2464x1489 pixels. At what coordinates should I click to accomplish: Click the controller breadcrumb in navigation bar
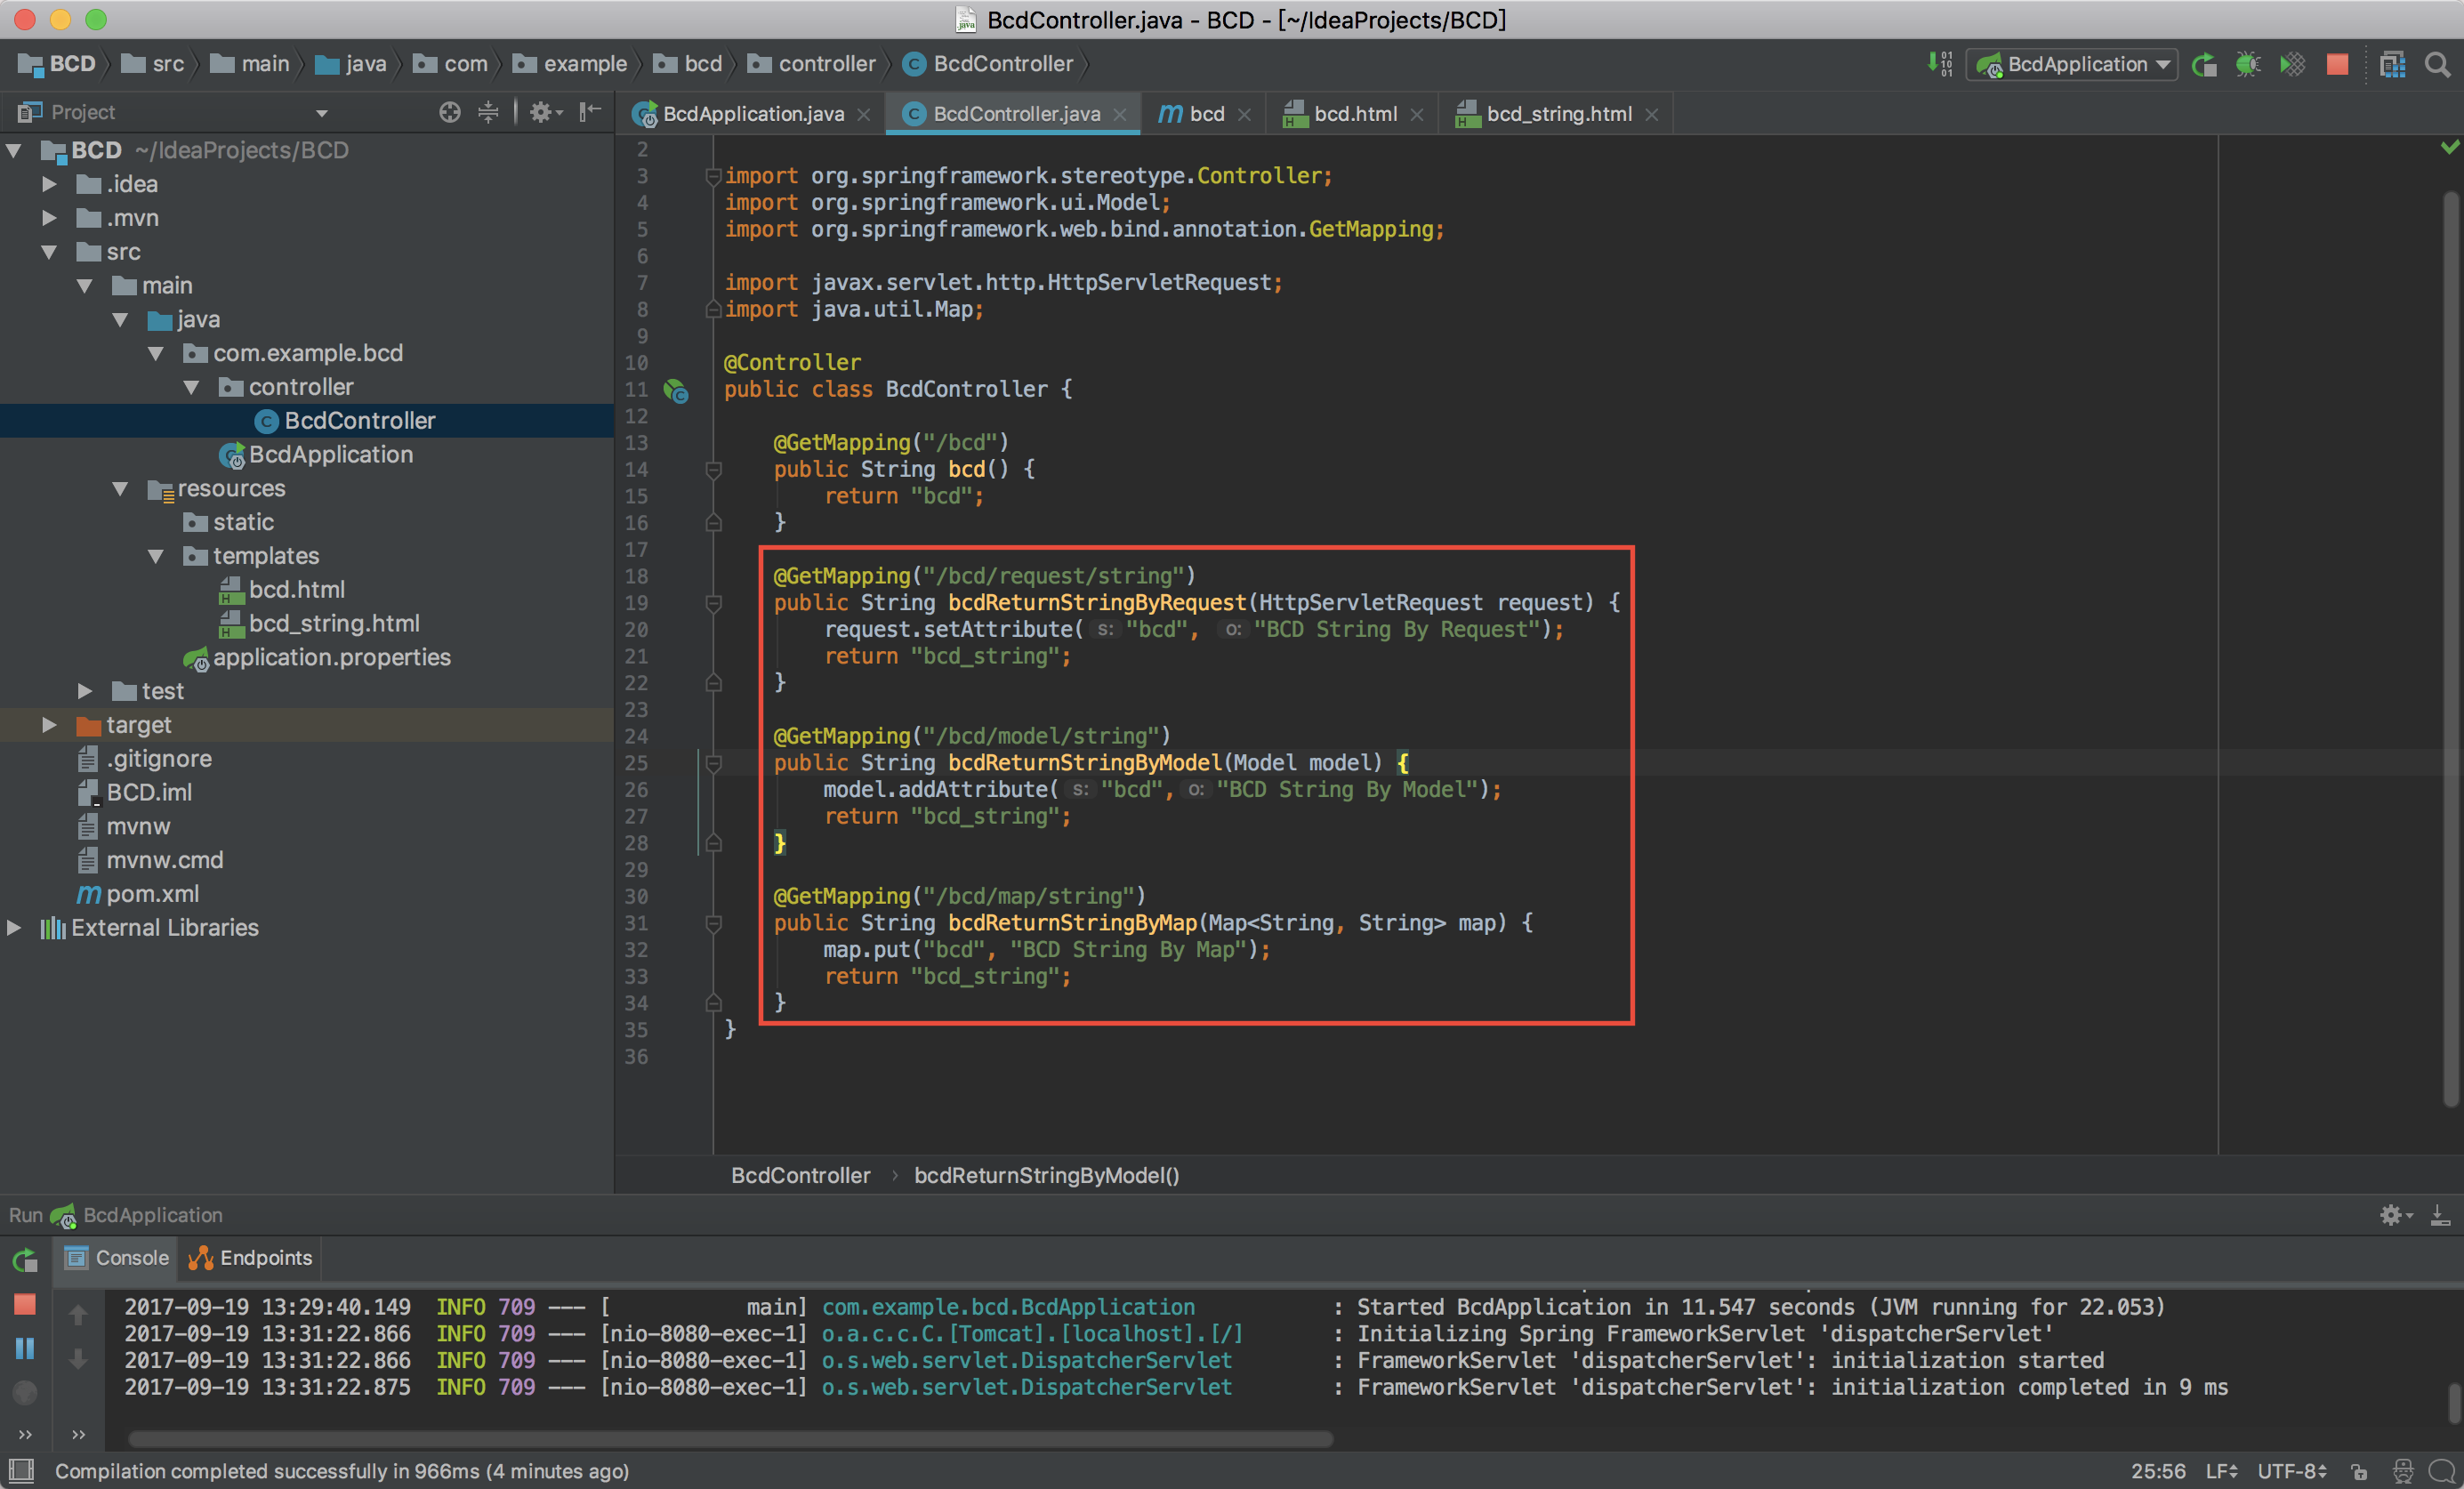(826, 64)
